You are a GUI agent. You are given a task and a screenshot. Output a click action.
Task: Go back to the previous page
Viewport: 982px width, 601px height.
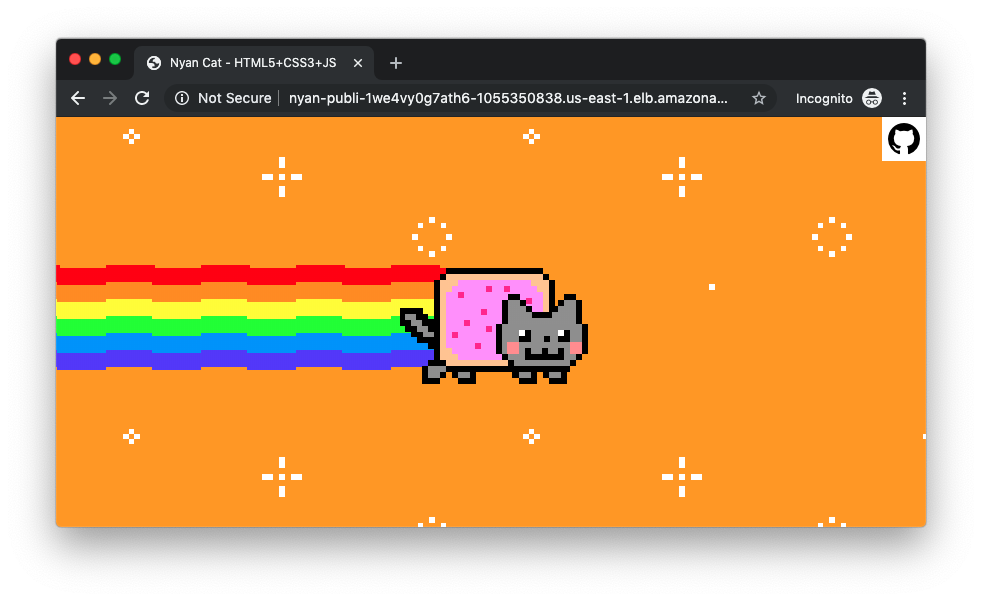tap(78, 98)
